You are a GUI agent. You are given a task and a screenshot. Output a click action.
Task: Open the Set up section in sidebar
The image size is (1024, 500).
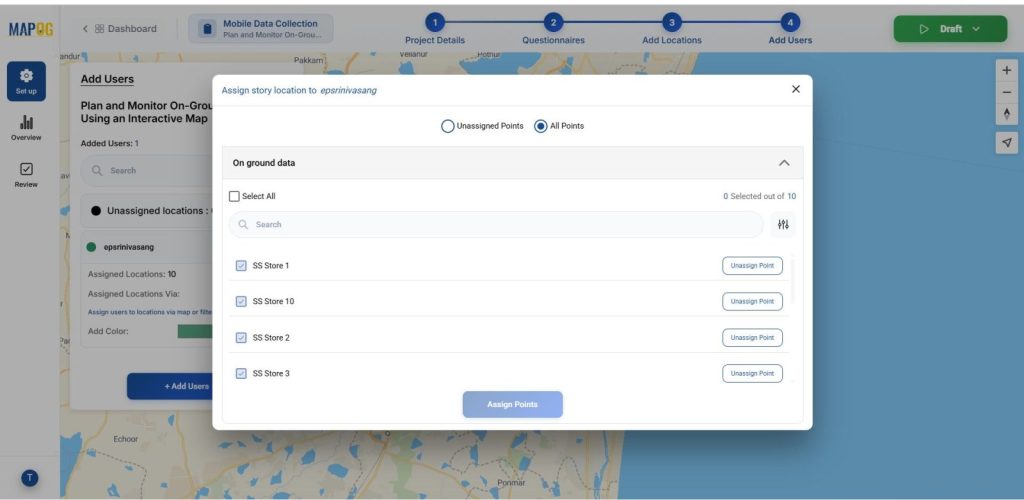26,82
